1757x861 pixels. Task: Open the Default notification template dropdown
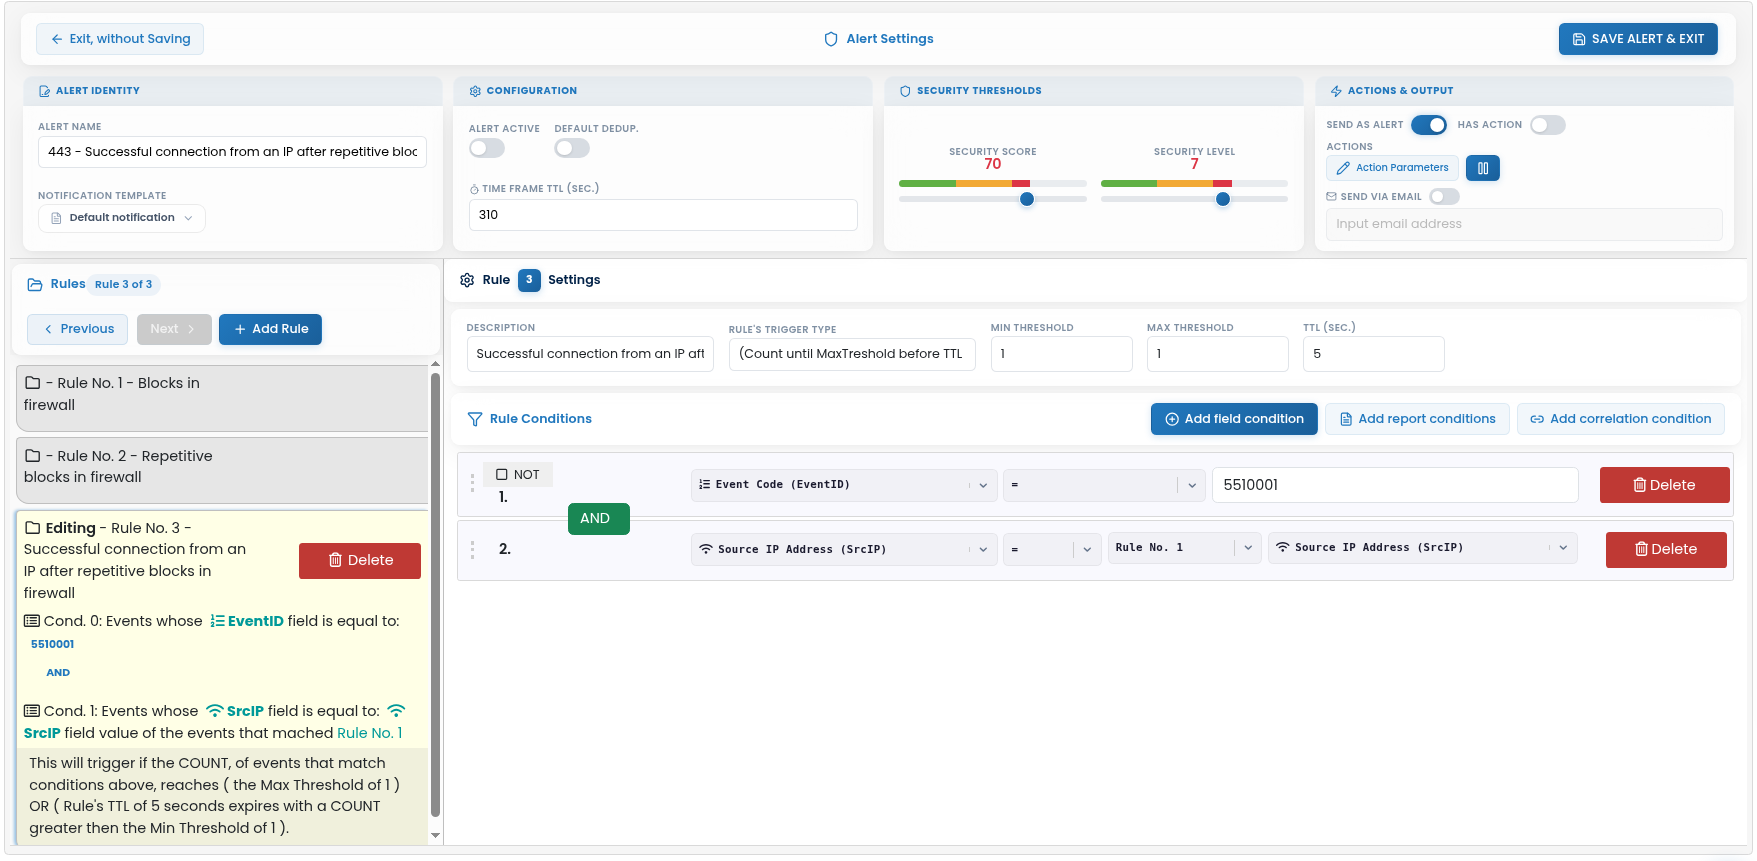tap(122, 218)
